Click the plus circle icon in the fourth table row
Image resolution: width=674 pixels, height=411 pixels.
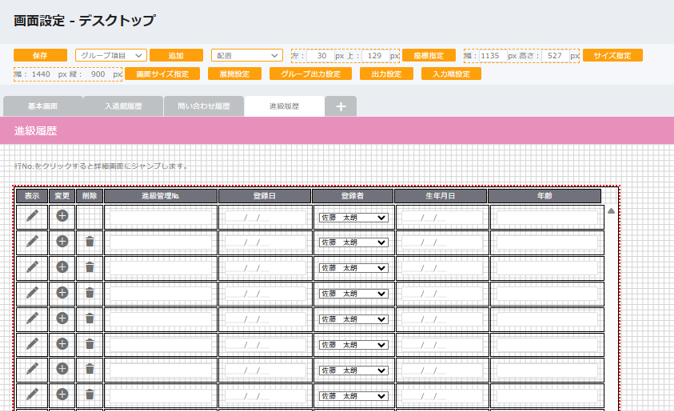coord(62,293)
